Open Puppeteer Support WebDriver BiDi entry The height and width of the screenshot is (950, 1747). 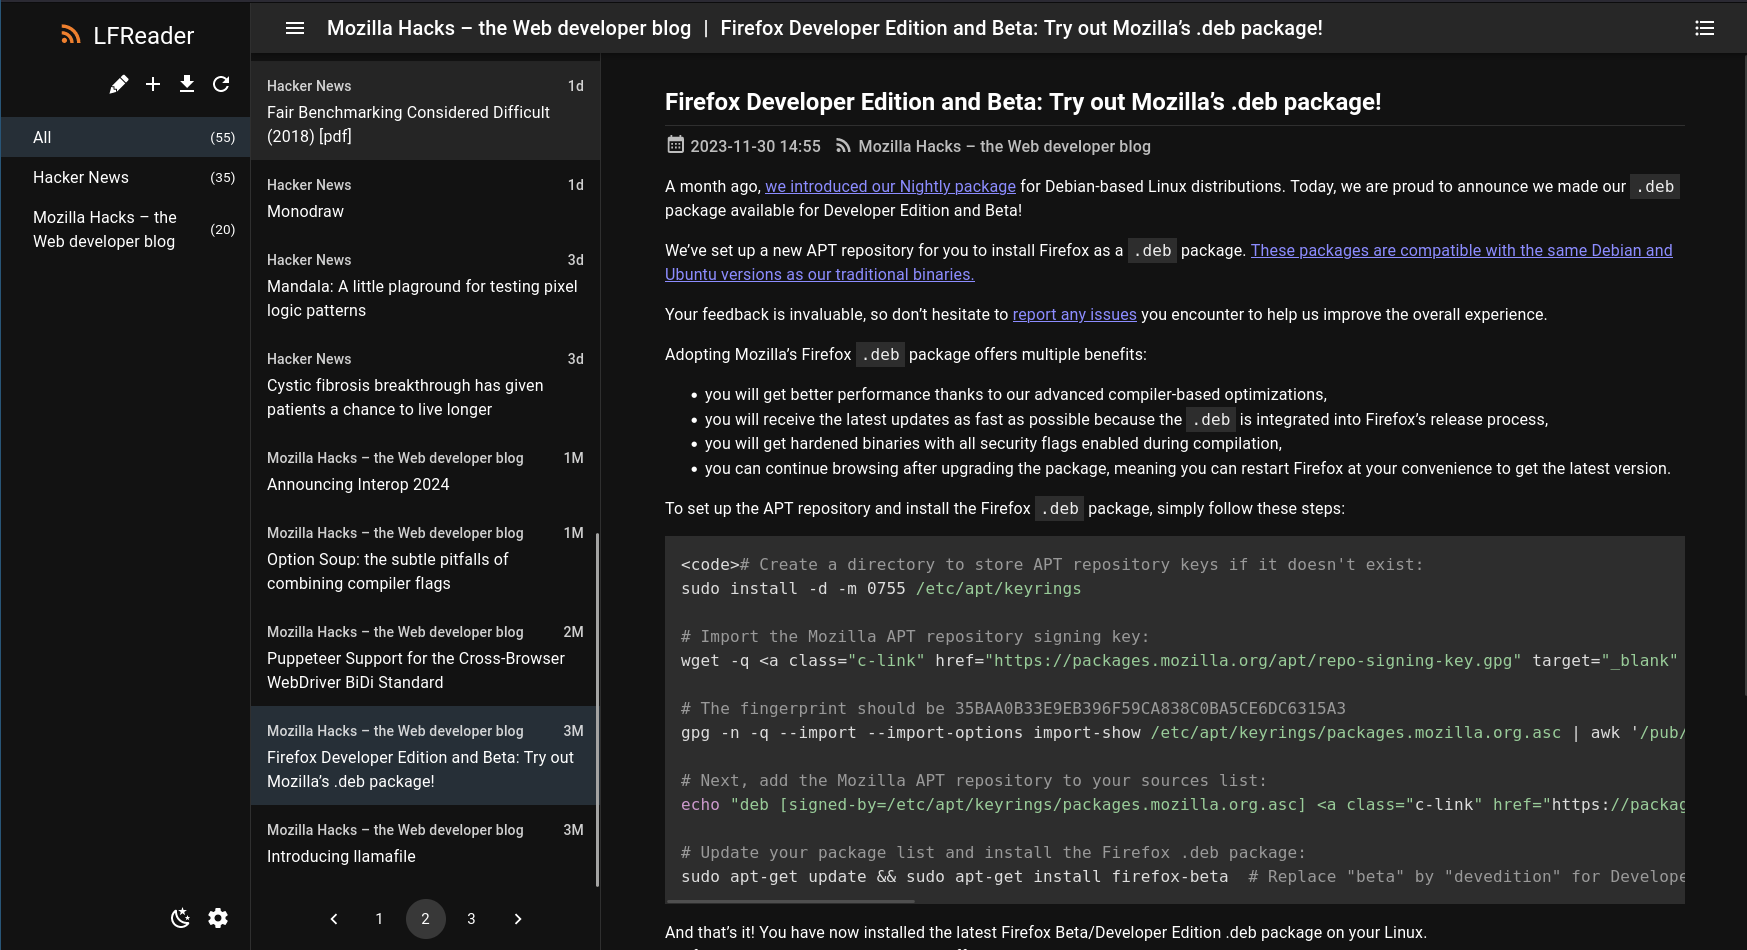click(425, 657)
